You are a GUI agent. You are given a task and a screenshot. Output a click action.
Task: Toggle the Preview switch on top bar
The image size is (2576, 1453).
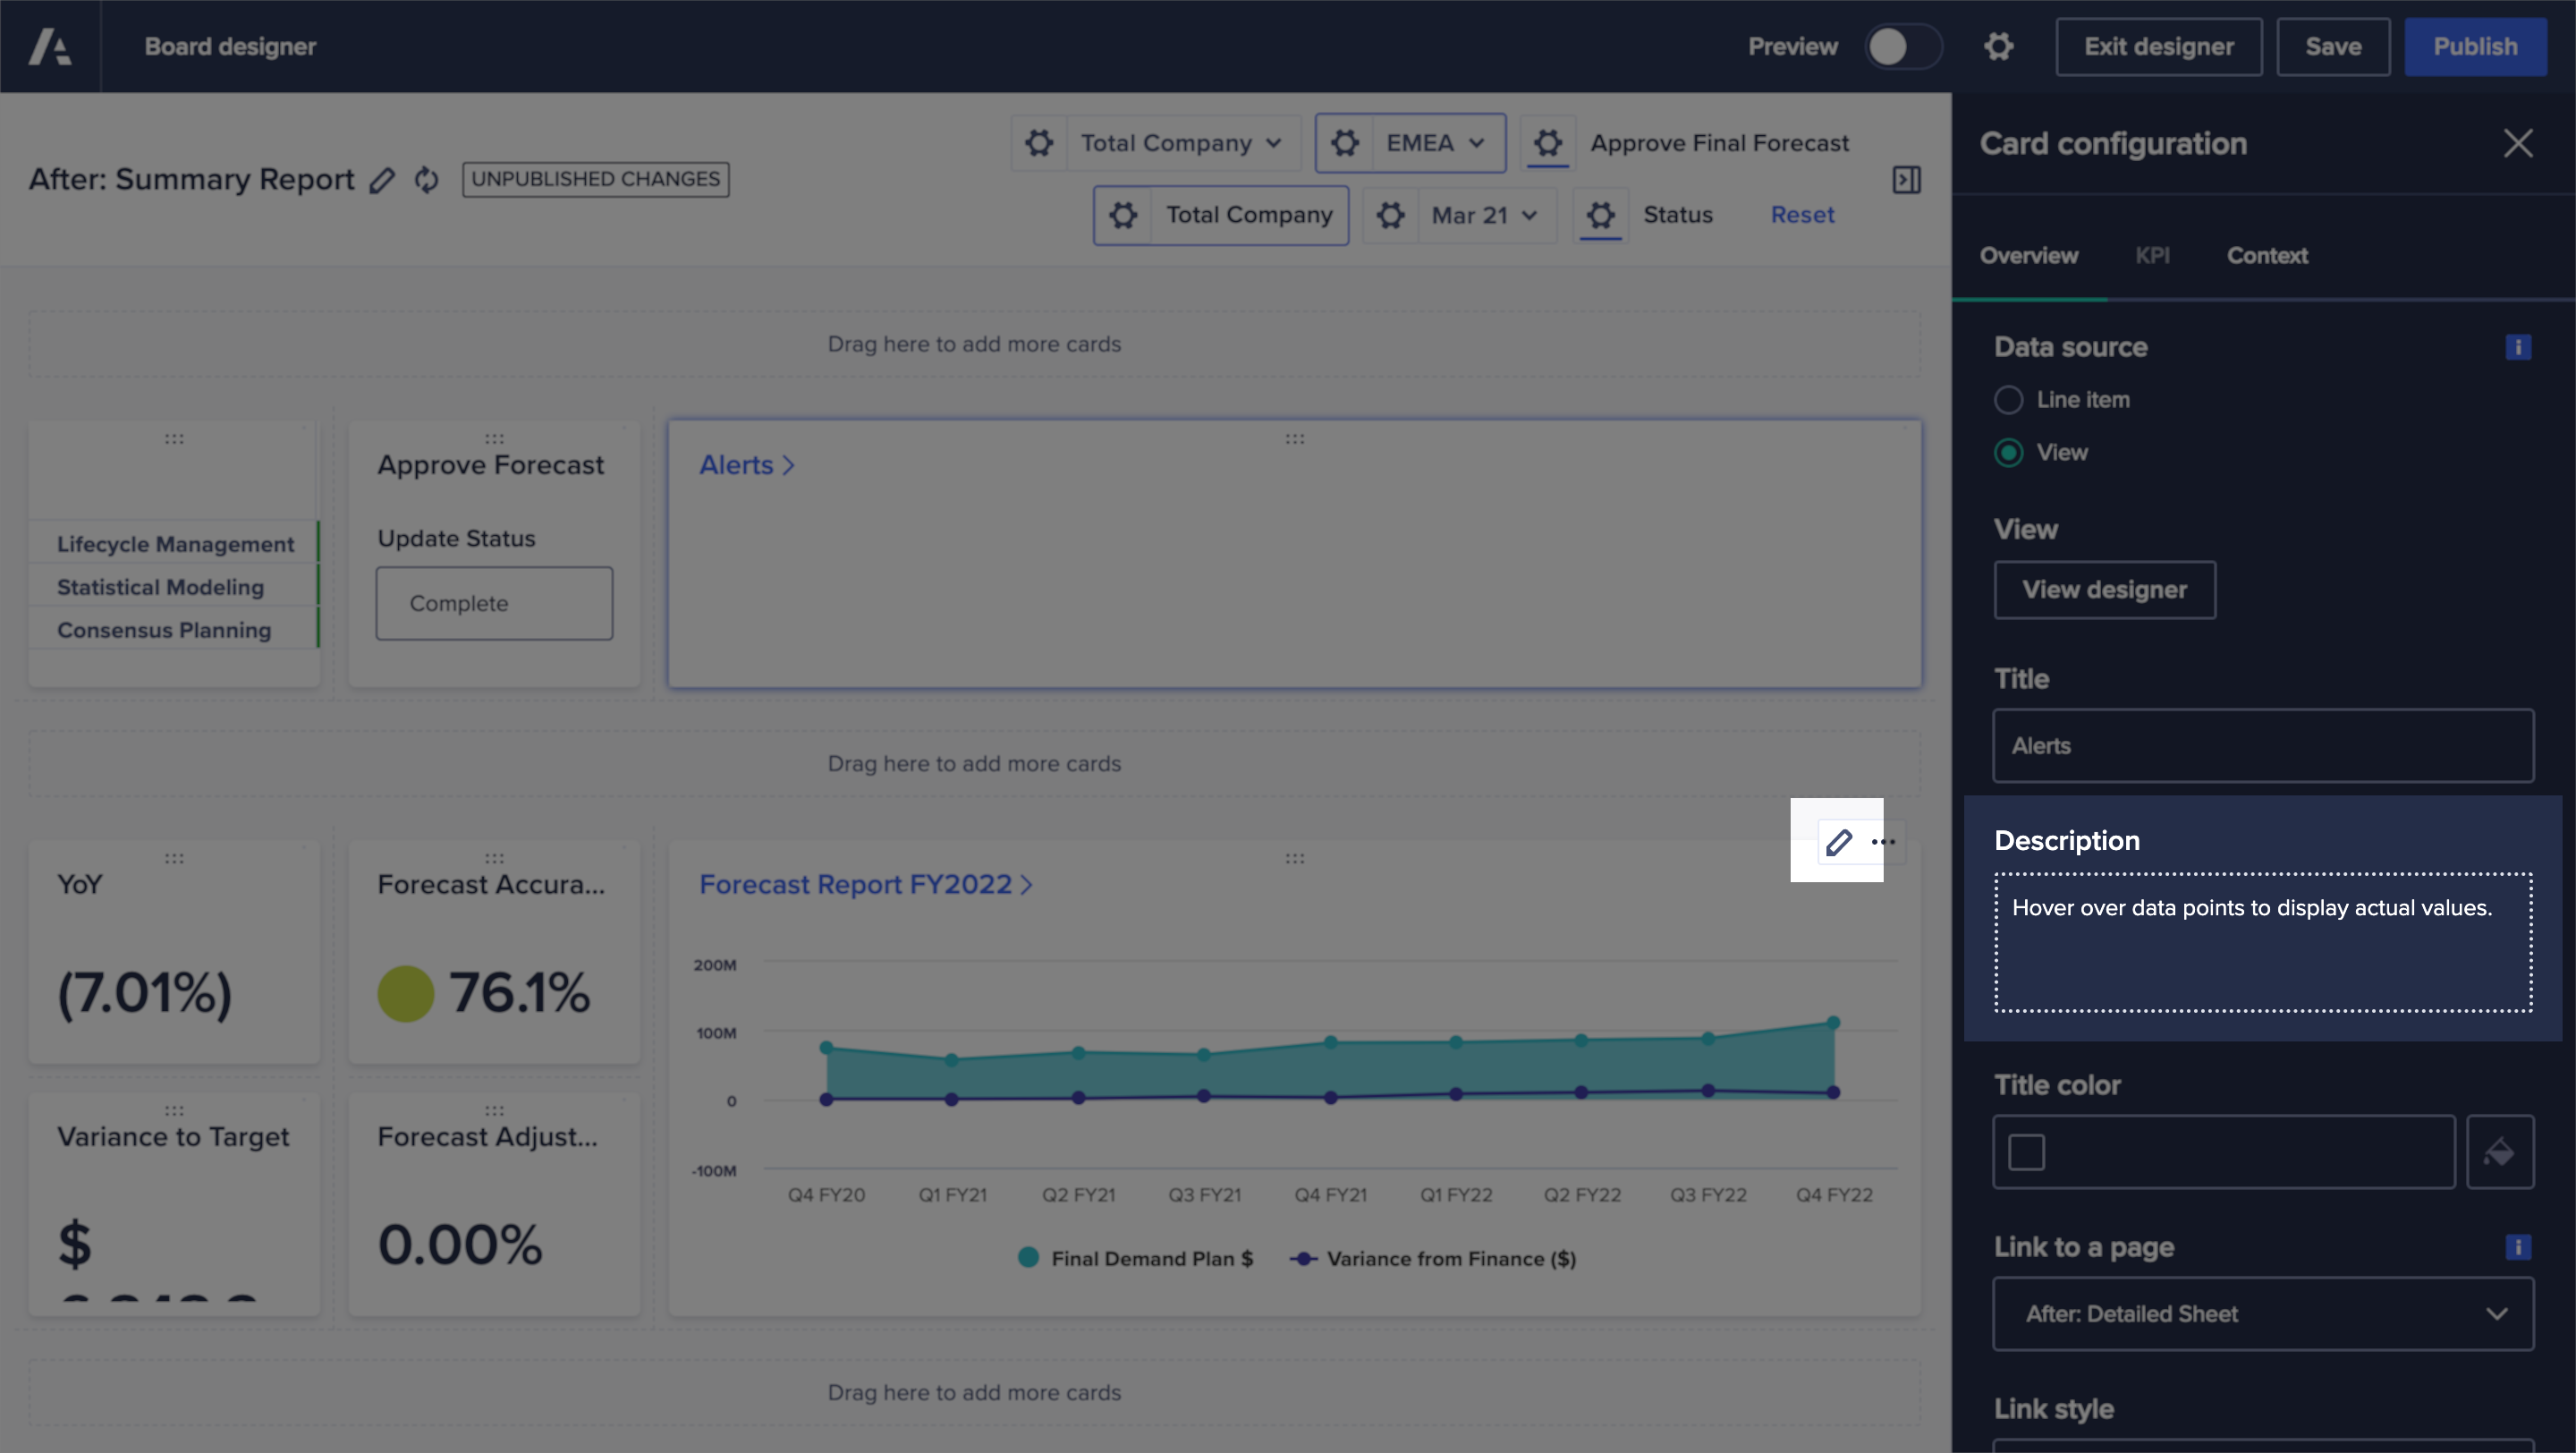(1903, 46)
